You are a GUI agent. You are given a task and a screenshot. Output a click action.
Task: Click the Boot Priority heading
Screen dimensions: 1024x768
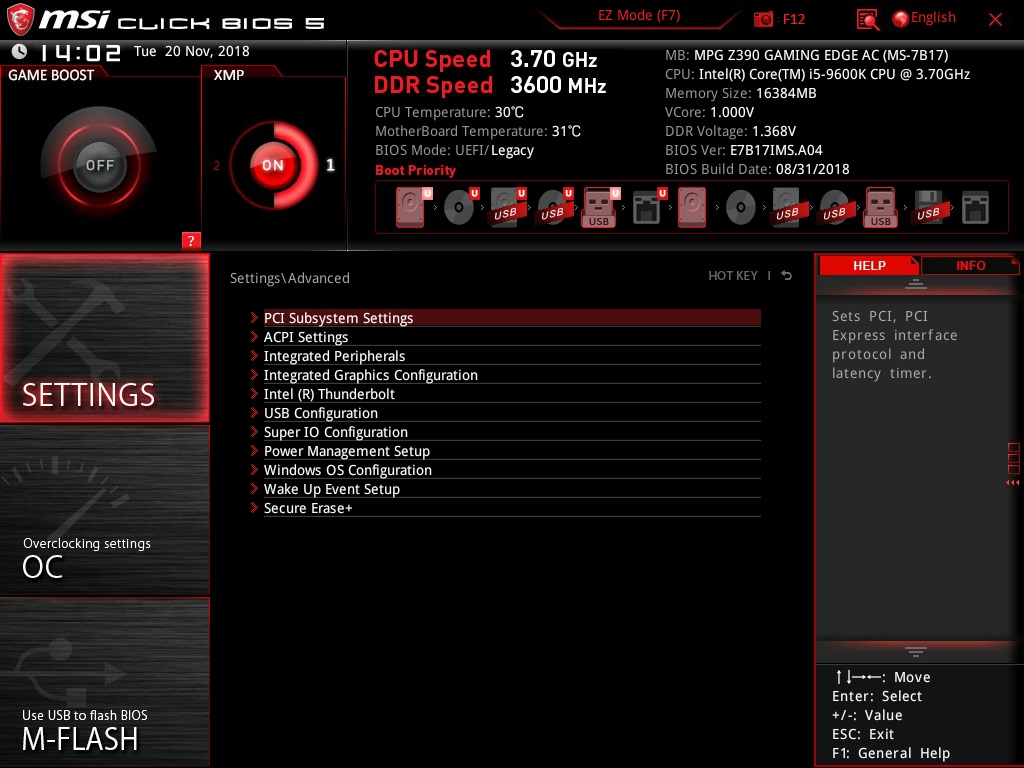(415, 170)
